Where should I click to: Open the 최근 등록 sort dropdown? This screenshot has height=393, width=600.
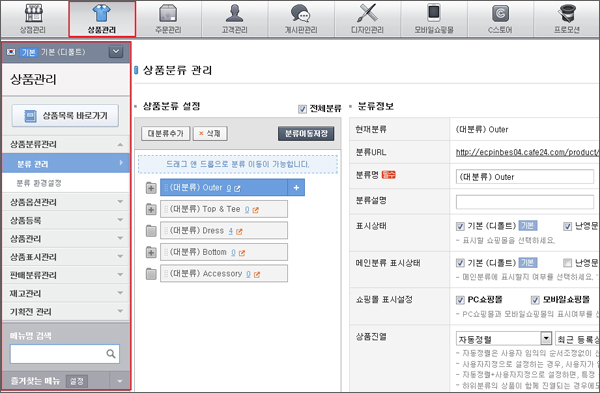pyautogui.click(x=577, y=339)
